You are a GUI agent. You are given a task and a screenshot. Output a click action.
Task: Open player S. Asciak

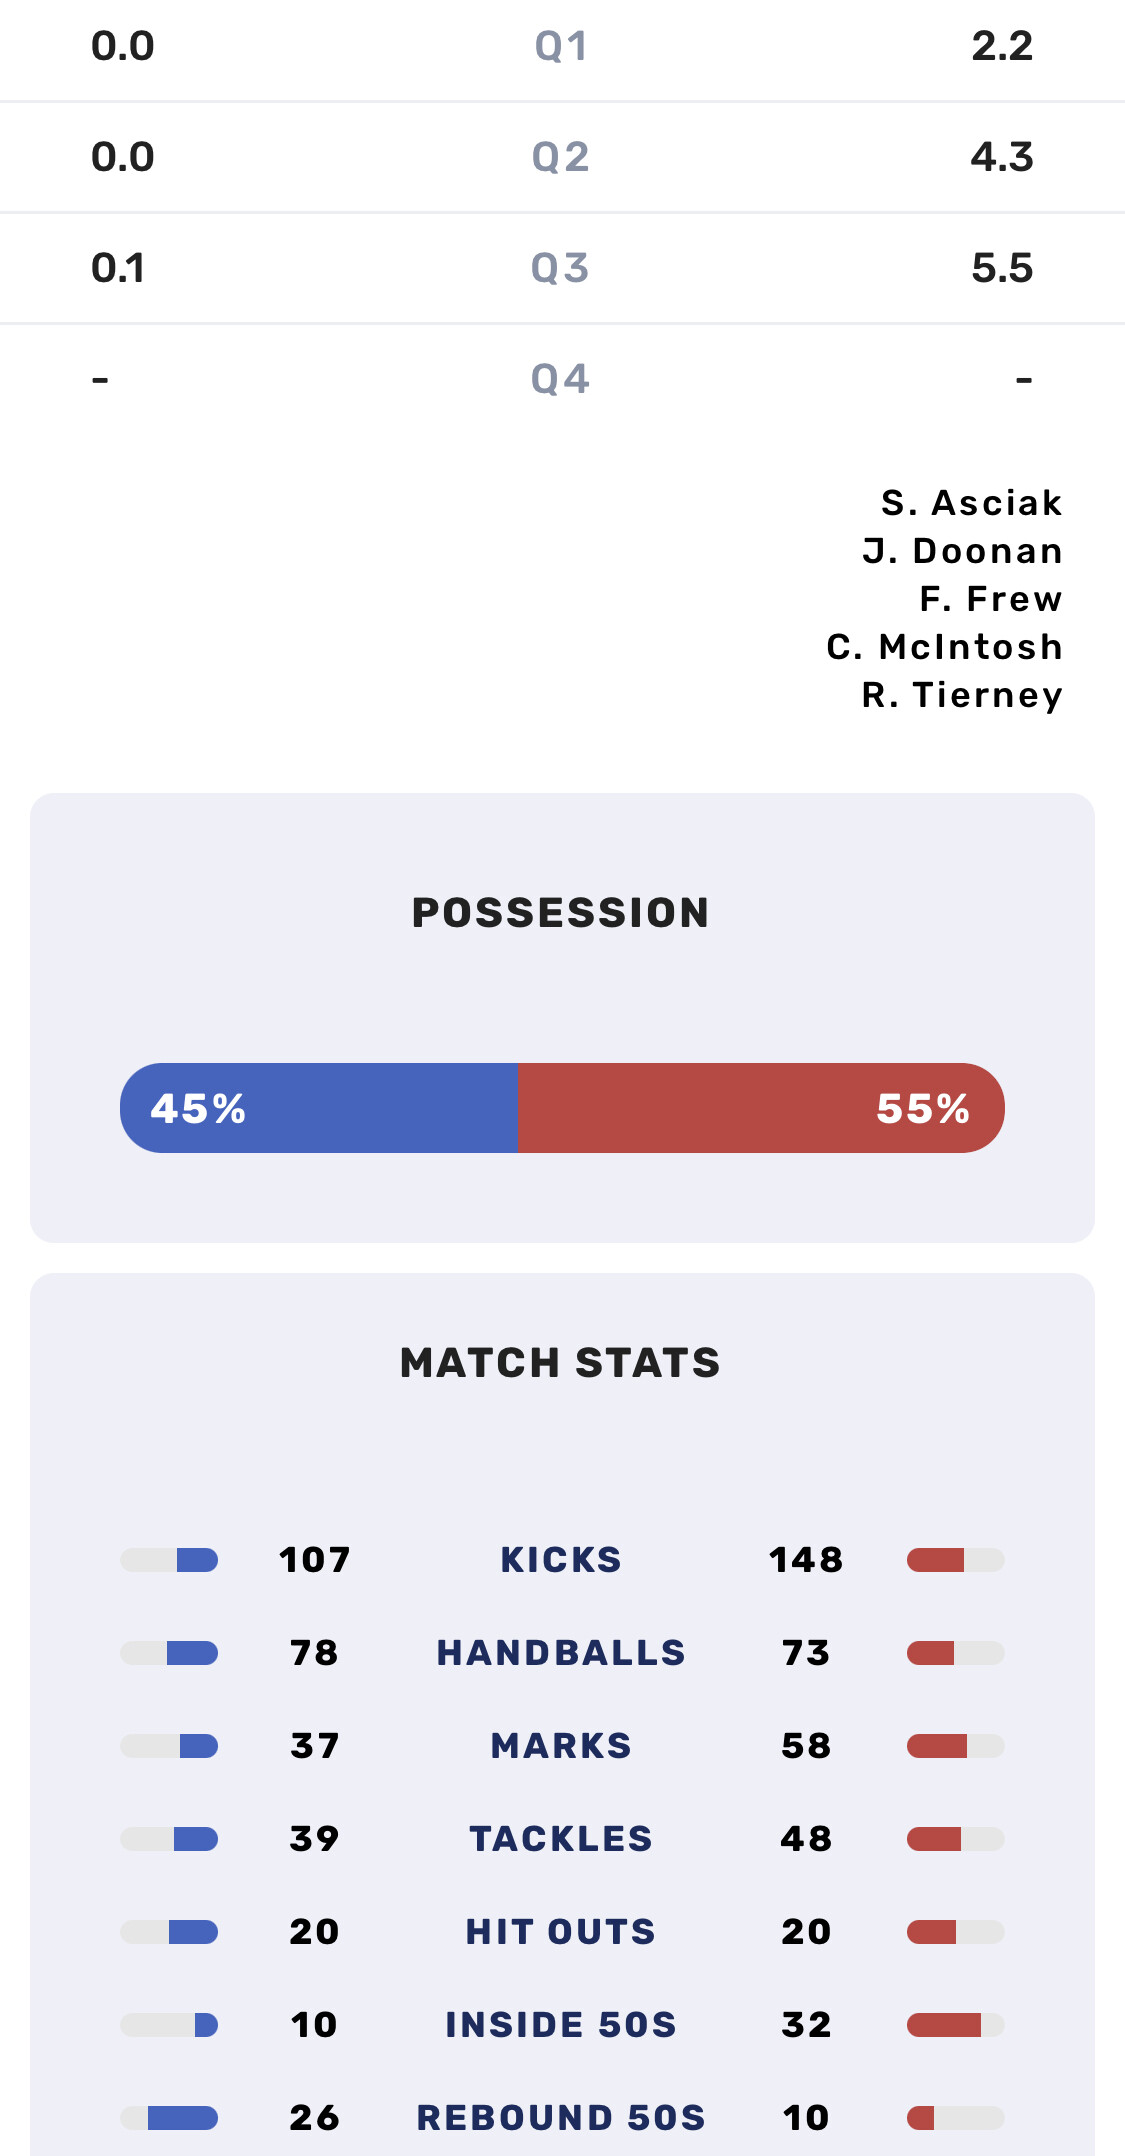point(971,503)
